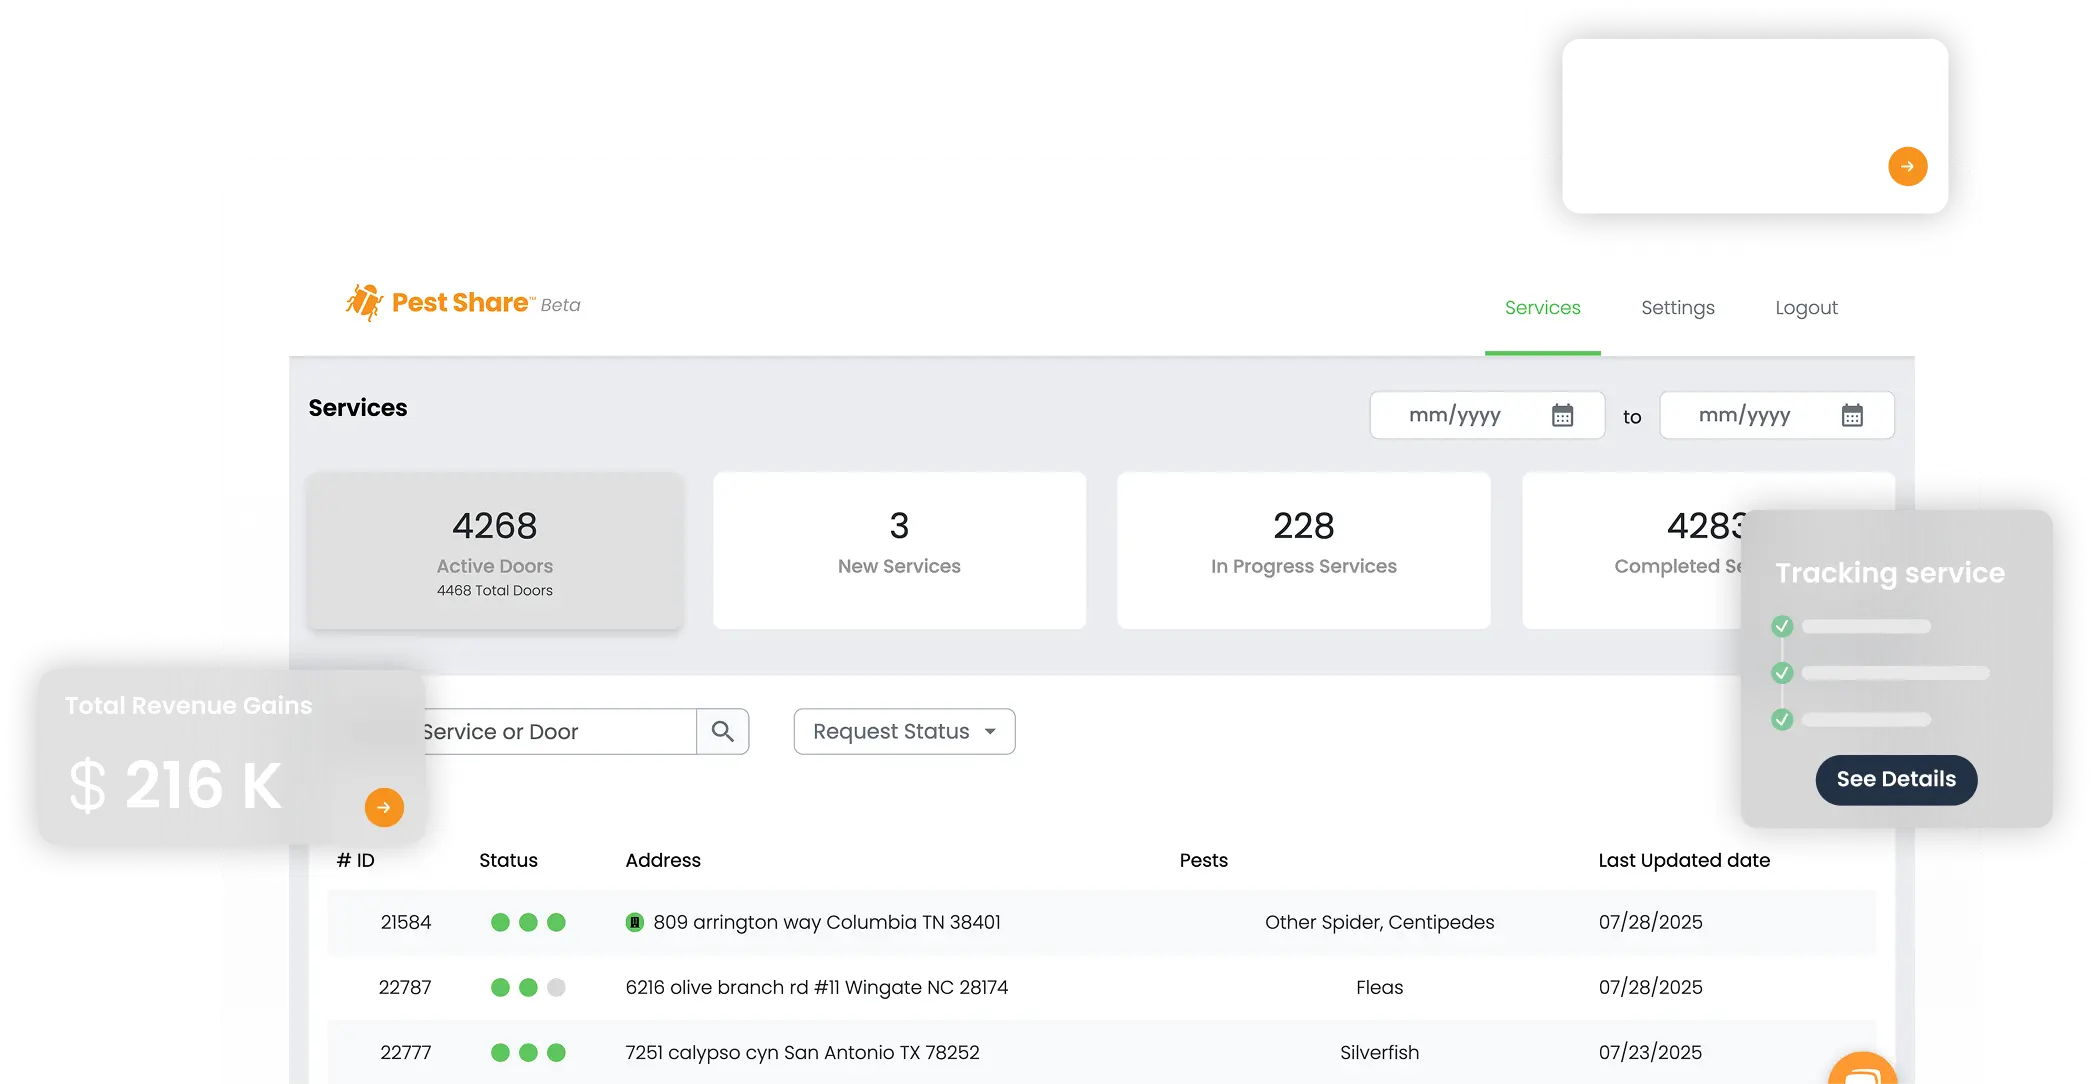Click first green check in Tracking service
This screenshot has width=2094, height=1084.
(x=1781, y=626)
